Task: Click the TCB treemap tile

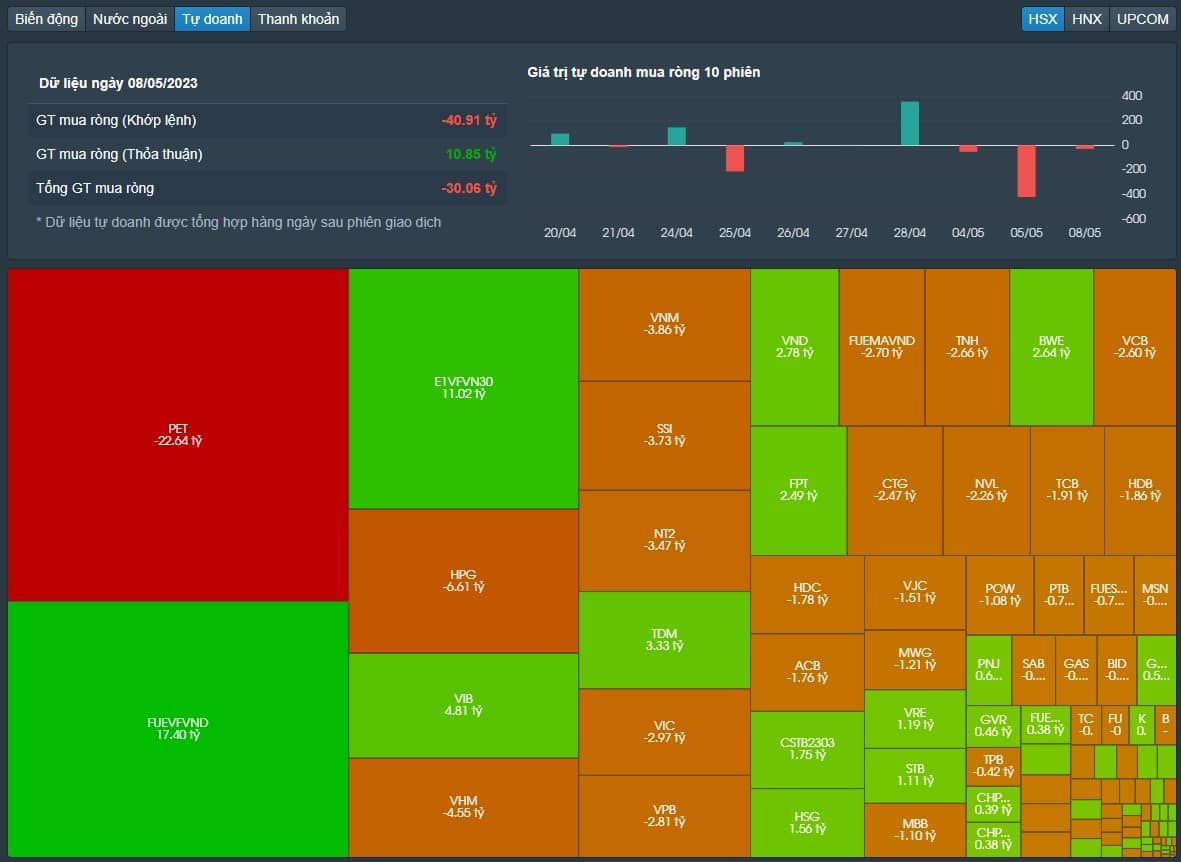Action: tap(1067, 491)
